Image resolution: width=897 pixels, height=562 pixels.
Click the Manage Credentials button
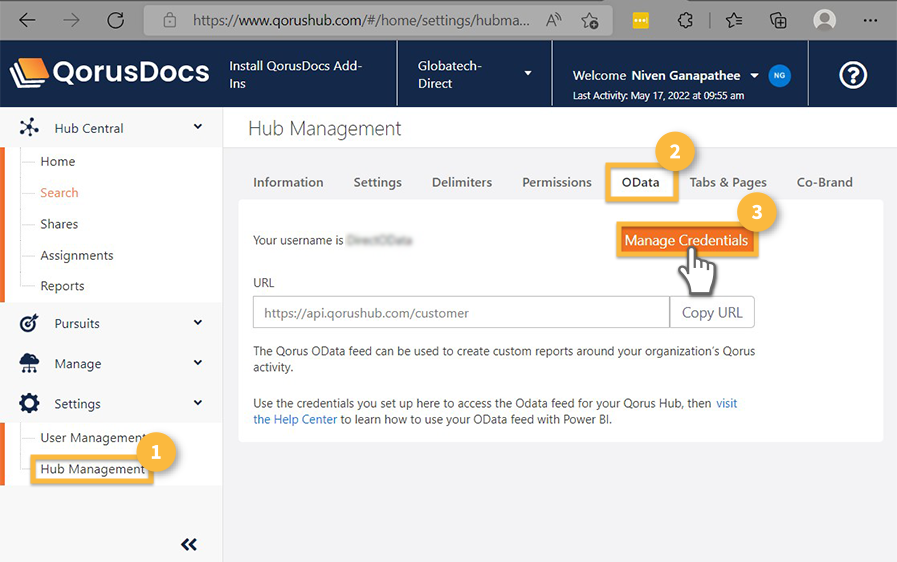pyautogui.click(x=686, y=240)
